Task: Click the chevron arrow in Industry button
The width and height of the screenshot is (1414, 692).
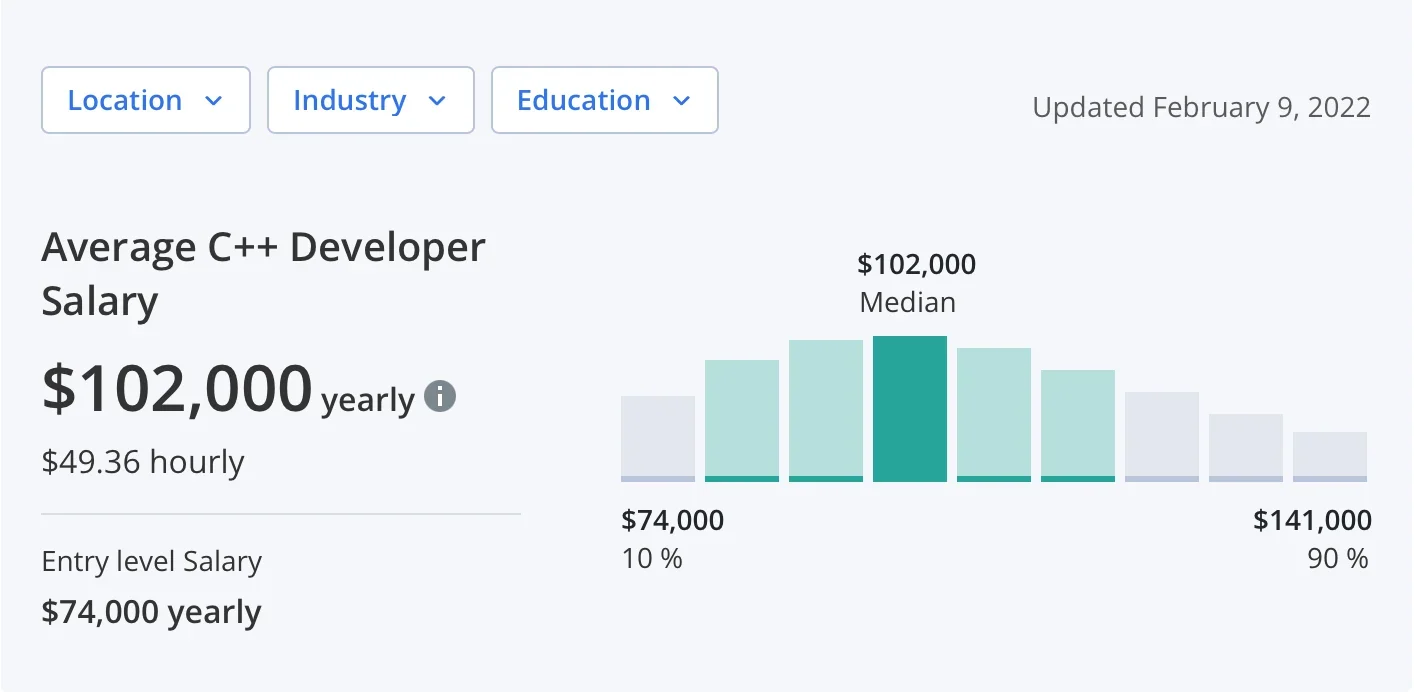Action: point(437,101)
